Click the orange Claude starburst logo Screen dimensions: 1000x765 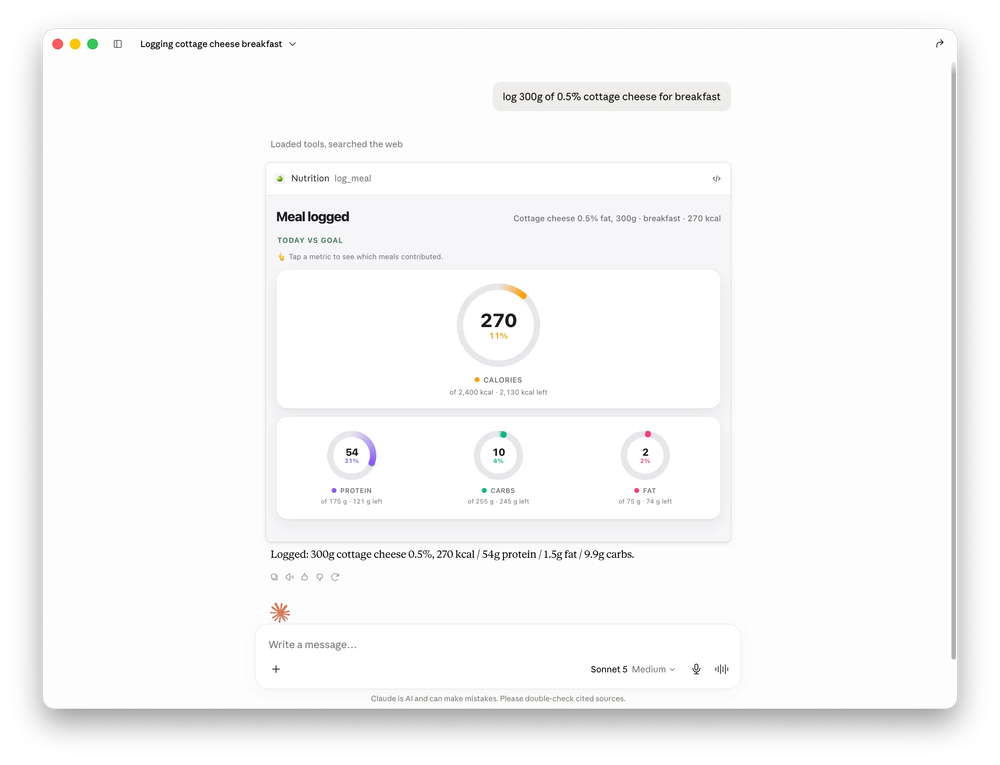tap(280, 613)
